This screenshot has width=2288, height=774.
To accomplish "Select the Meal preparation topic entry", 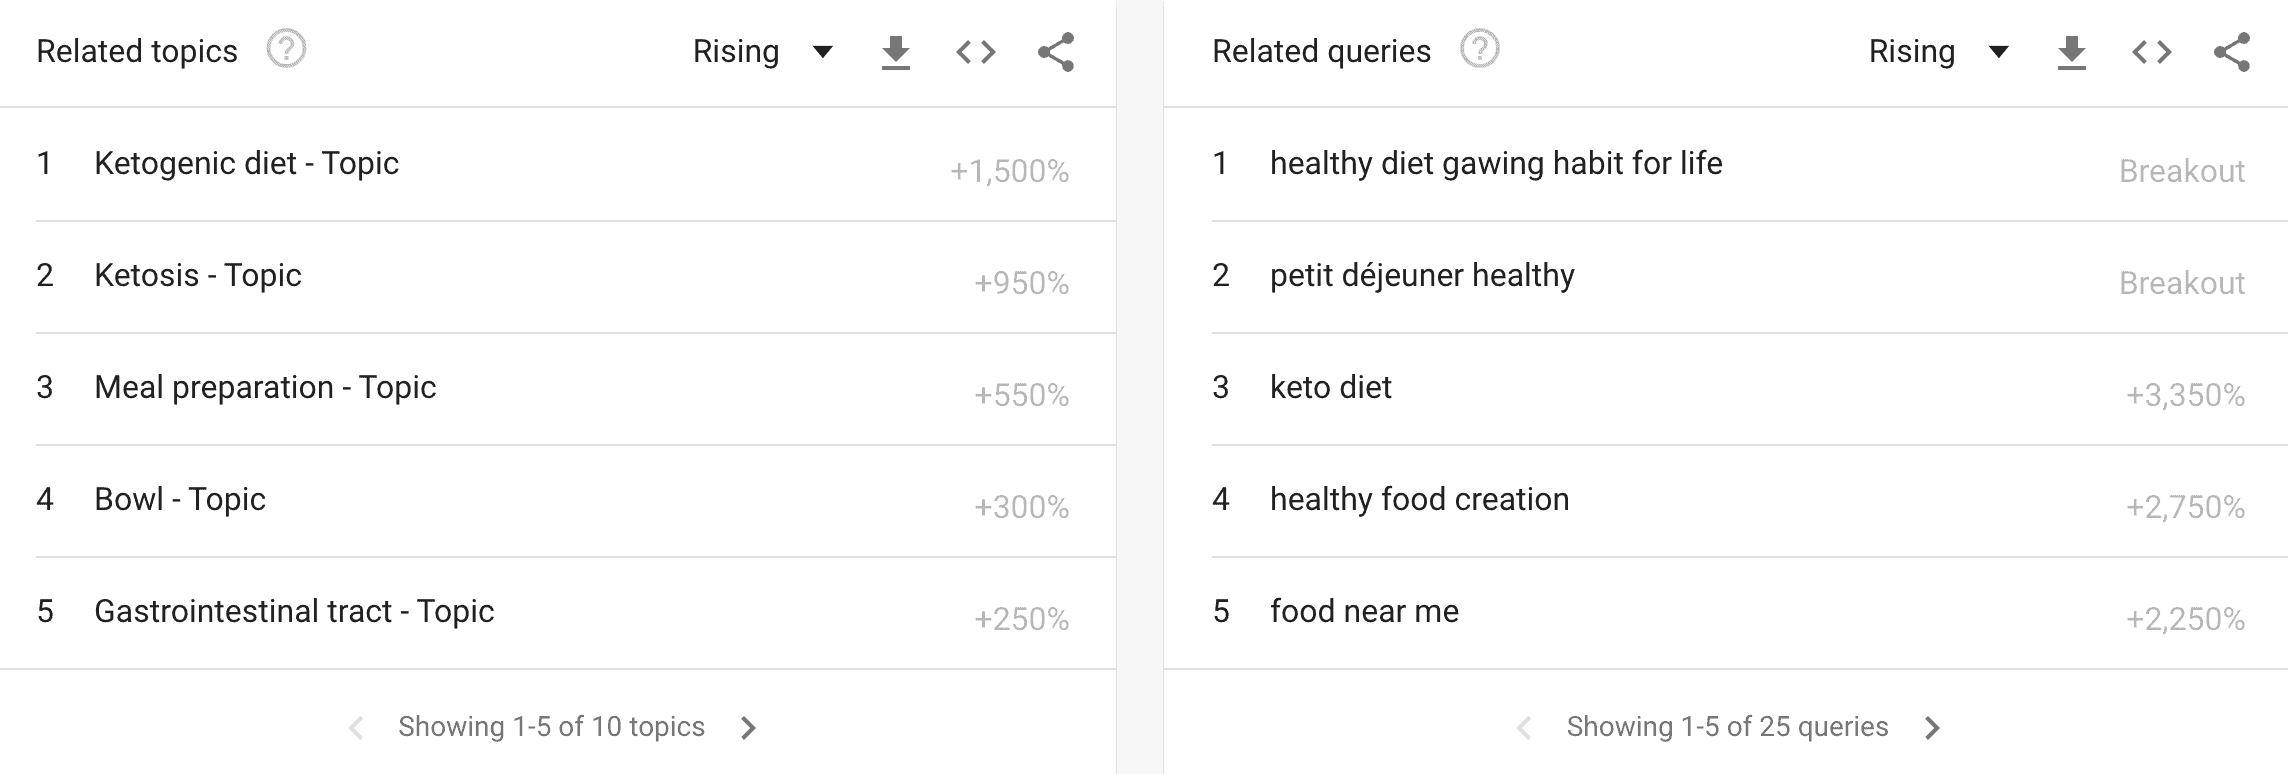I will tap(265, 387).
